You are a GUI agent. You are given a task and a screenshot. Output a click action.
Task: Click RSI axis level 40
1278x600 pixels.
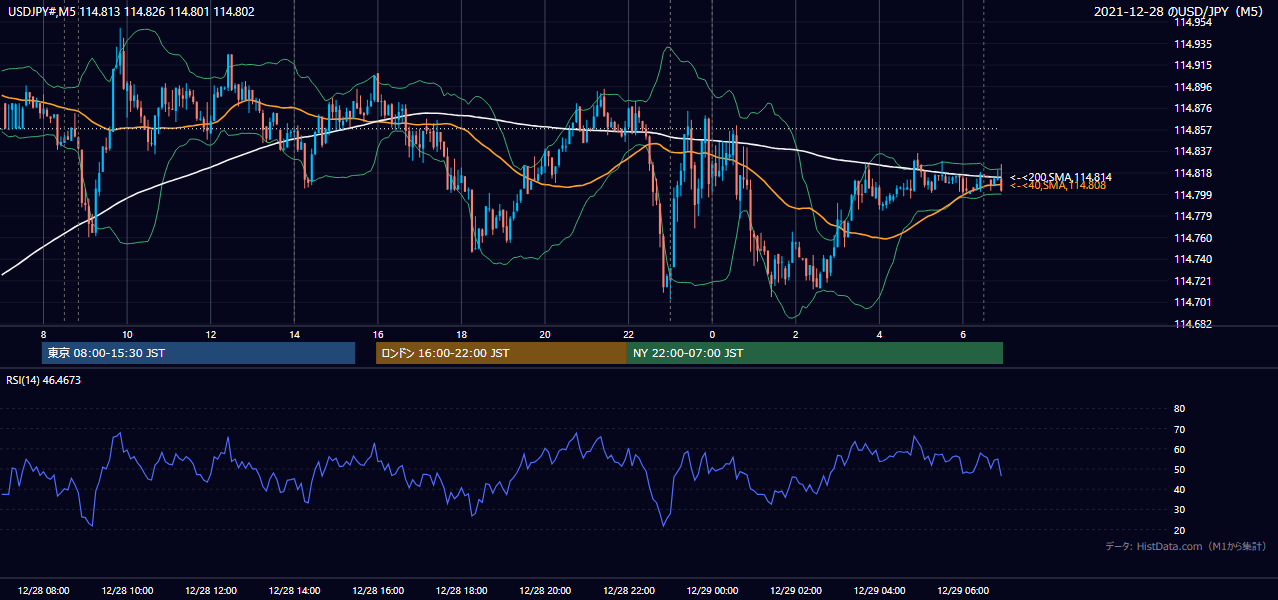1179,489
